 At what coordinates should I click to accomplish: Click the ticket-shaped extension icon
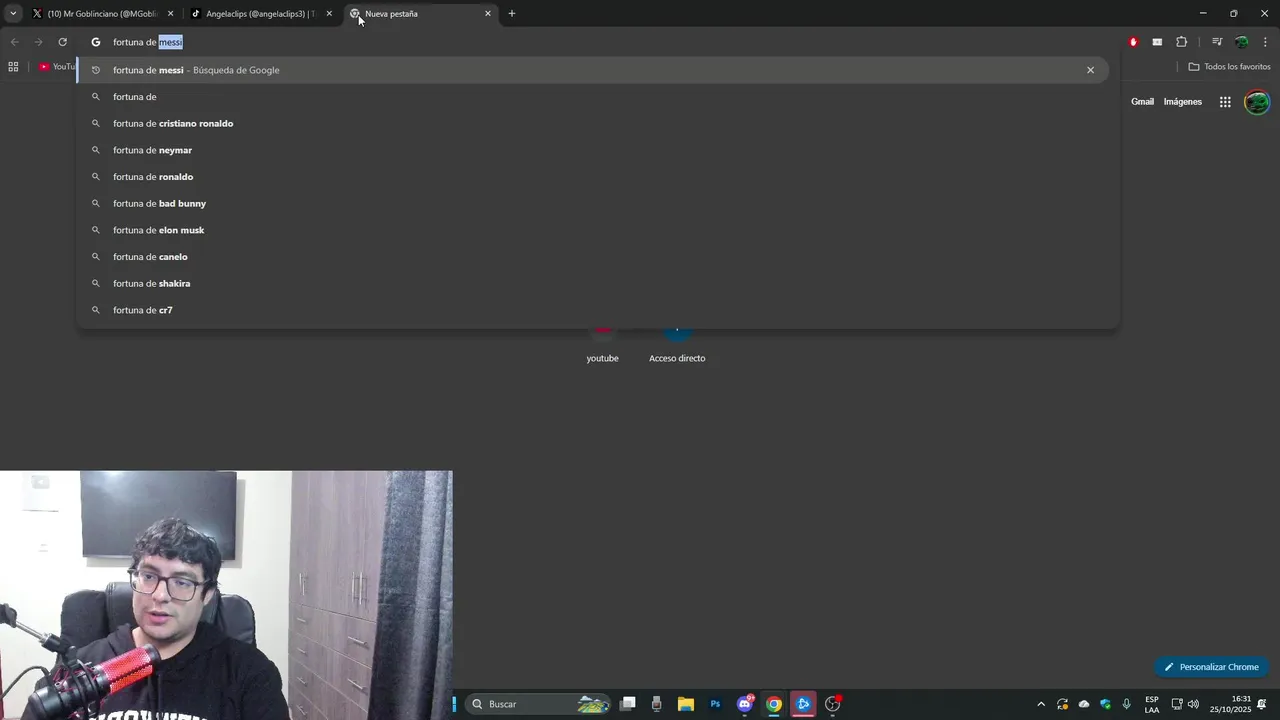[x=1157, y=42]
